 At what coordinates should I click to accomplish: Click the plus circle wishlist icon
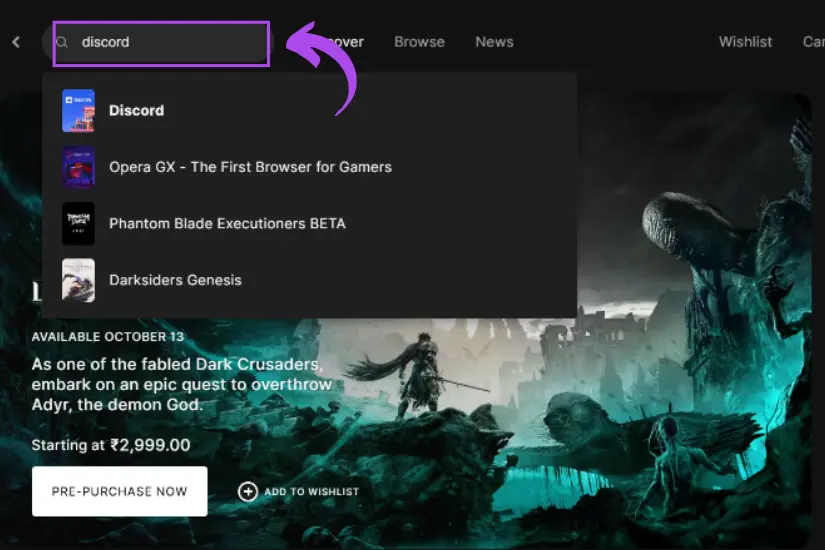point(248,492)
